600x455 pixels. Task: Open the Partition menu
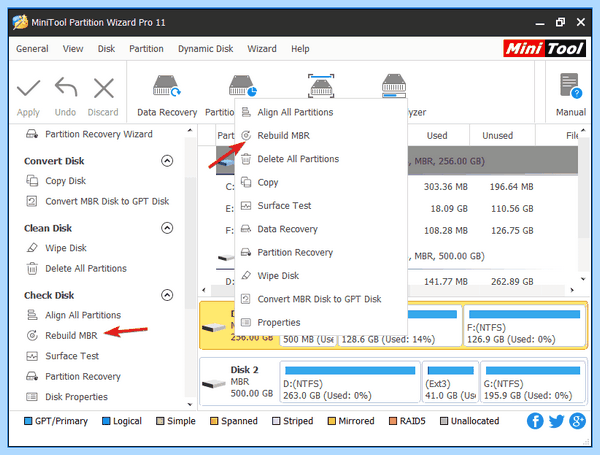coord(146,49)
